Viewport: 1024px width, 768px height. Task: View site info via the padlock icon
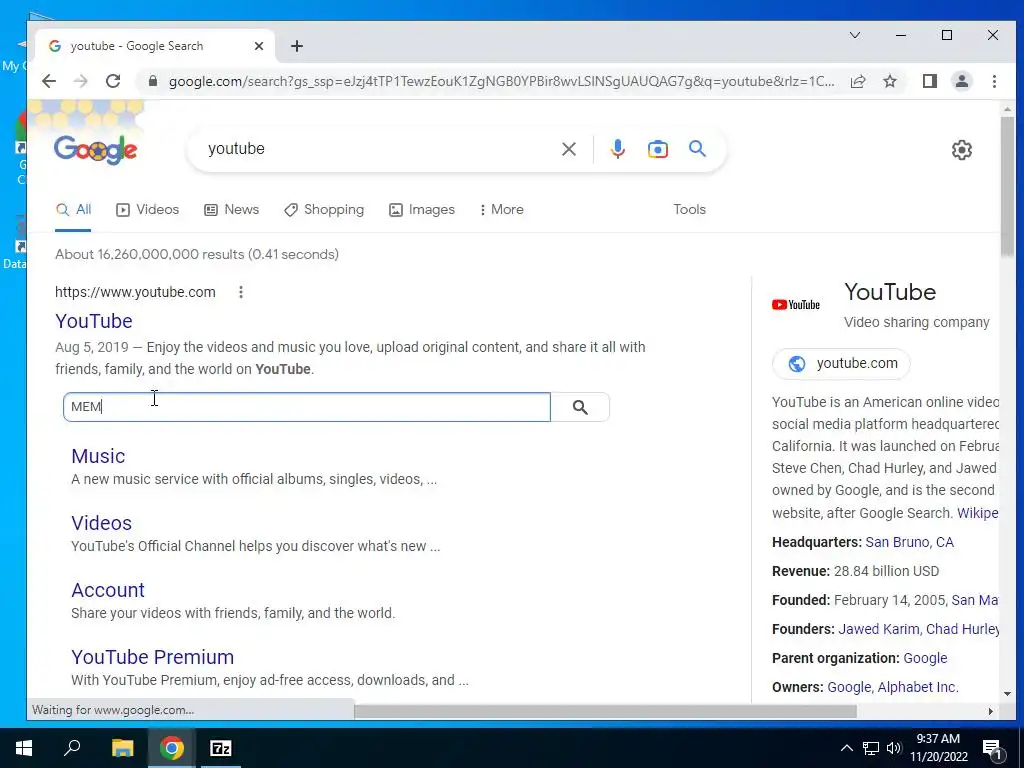153,81
